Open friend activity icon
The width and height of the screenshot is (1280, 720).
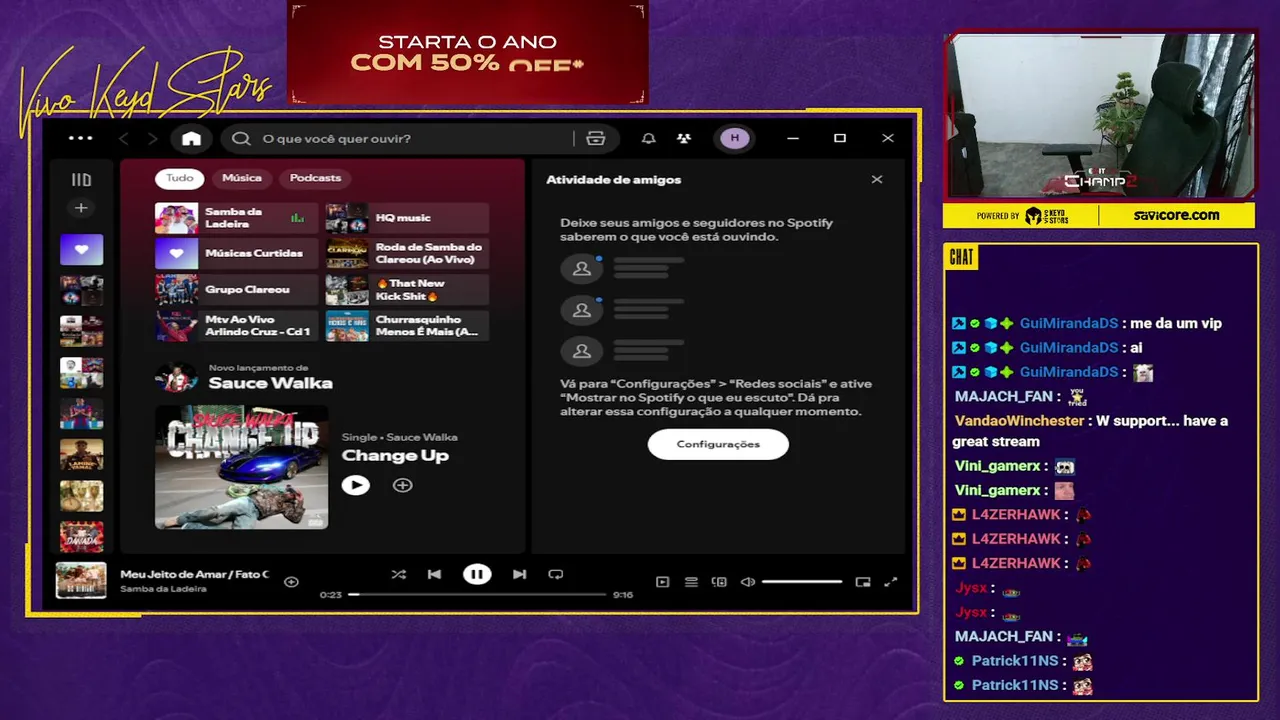(x=683, y=138)
